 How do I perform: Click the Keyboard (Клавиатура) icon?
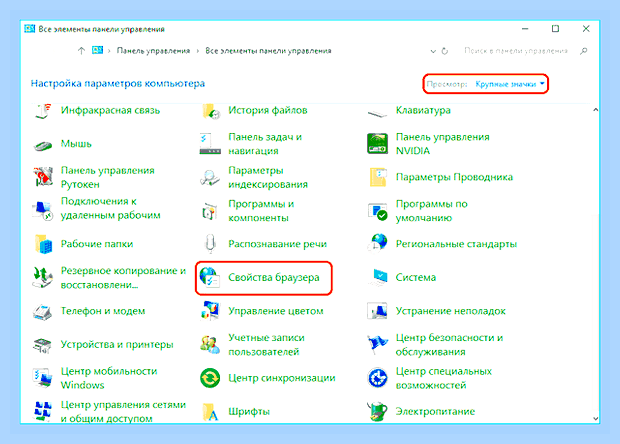378,113
